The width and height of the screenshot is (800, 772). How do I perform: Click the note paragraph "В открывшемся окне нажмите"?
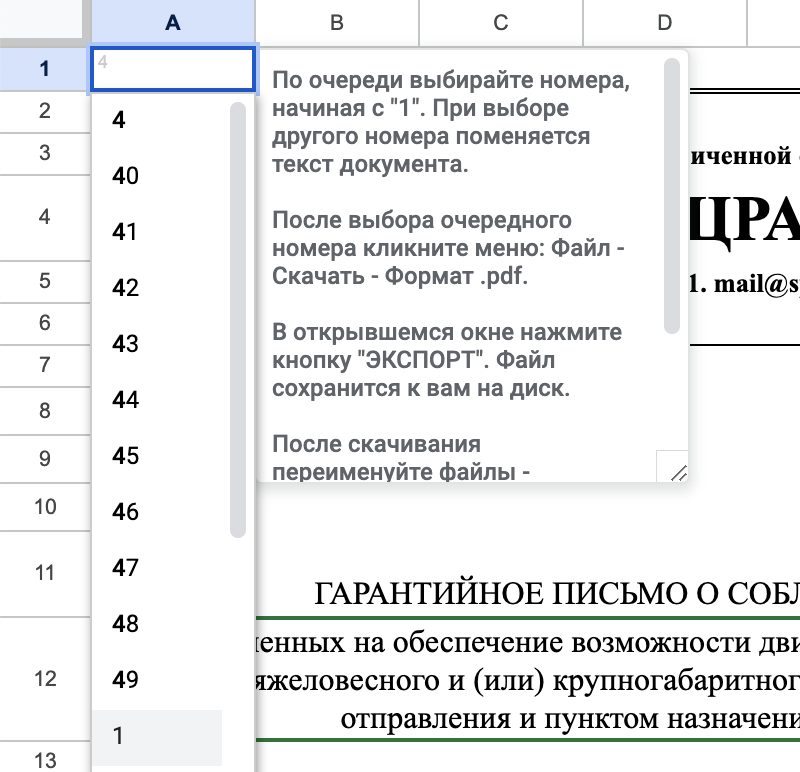tap(447, 360)
